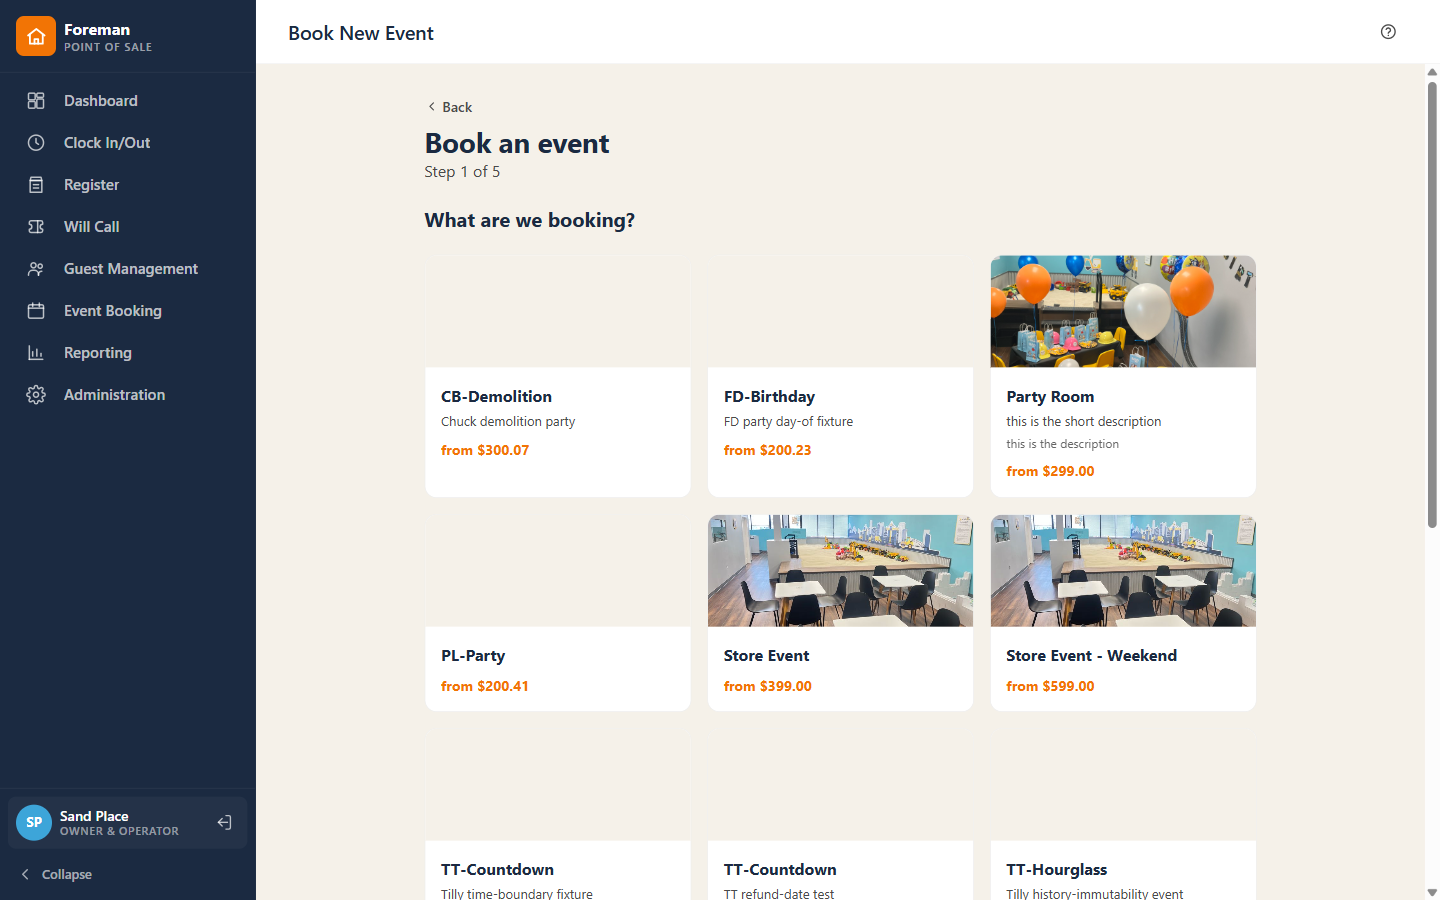Open Dashboard from the sidebar
Image resolution: width=1440 pixels, height=900 pixels.
pos(128,101)
